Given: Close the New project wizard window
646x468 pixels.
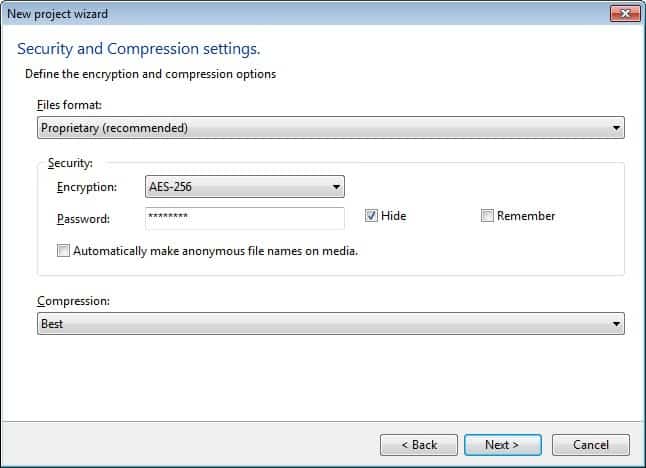Looking at the screenshot, I should (624, 13).
